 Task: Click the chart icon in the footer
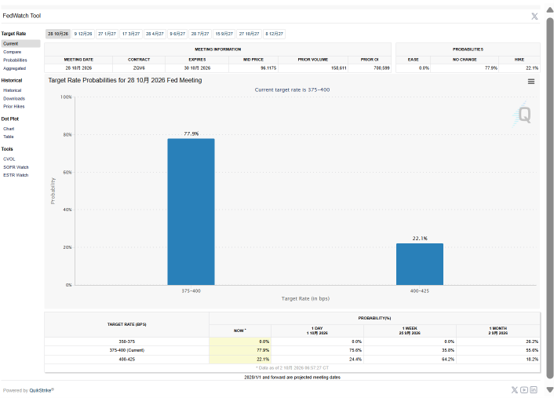point(534,390)
